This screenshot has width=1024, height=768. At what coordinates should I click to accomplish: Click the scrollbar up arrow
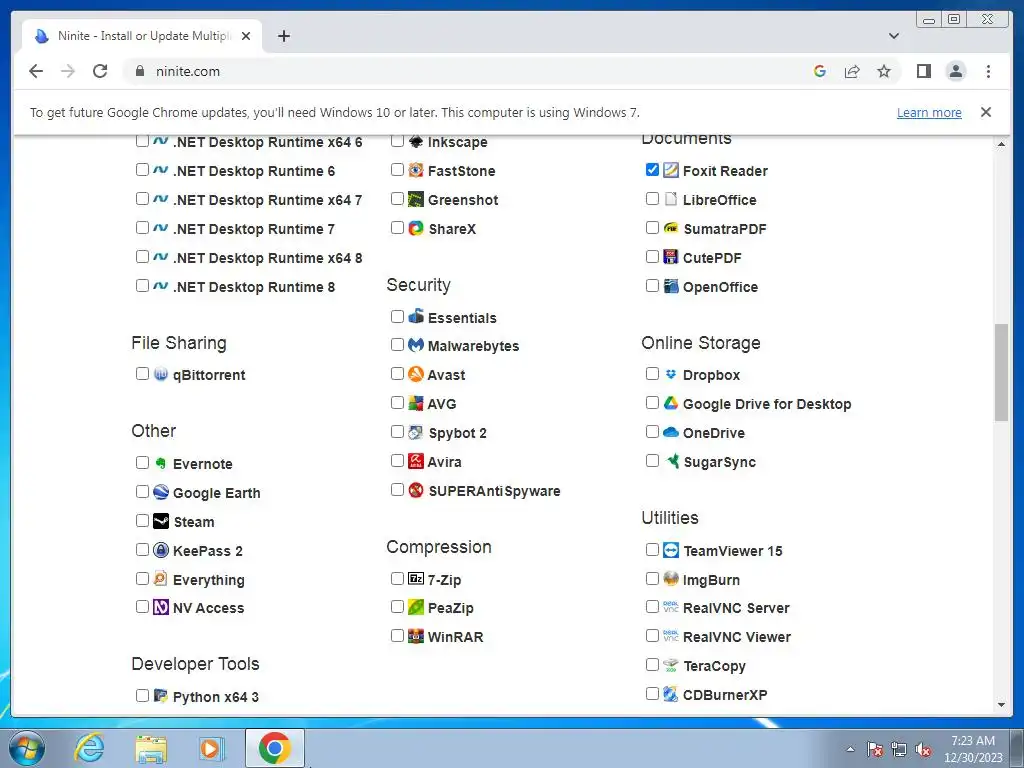[1001, 144]
